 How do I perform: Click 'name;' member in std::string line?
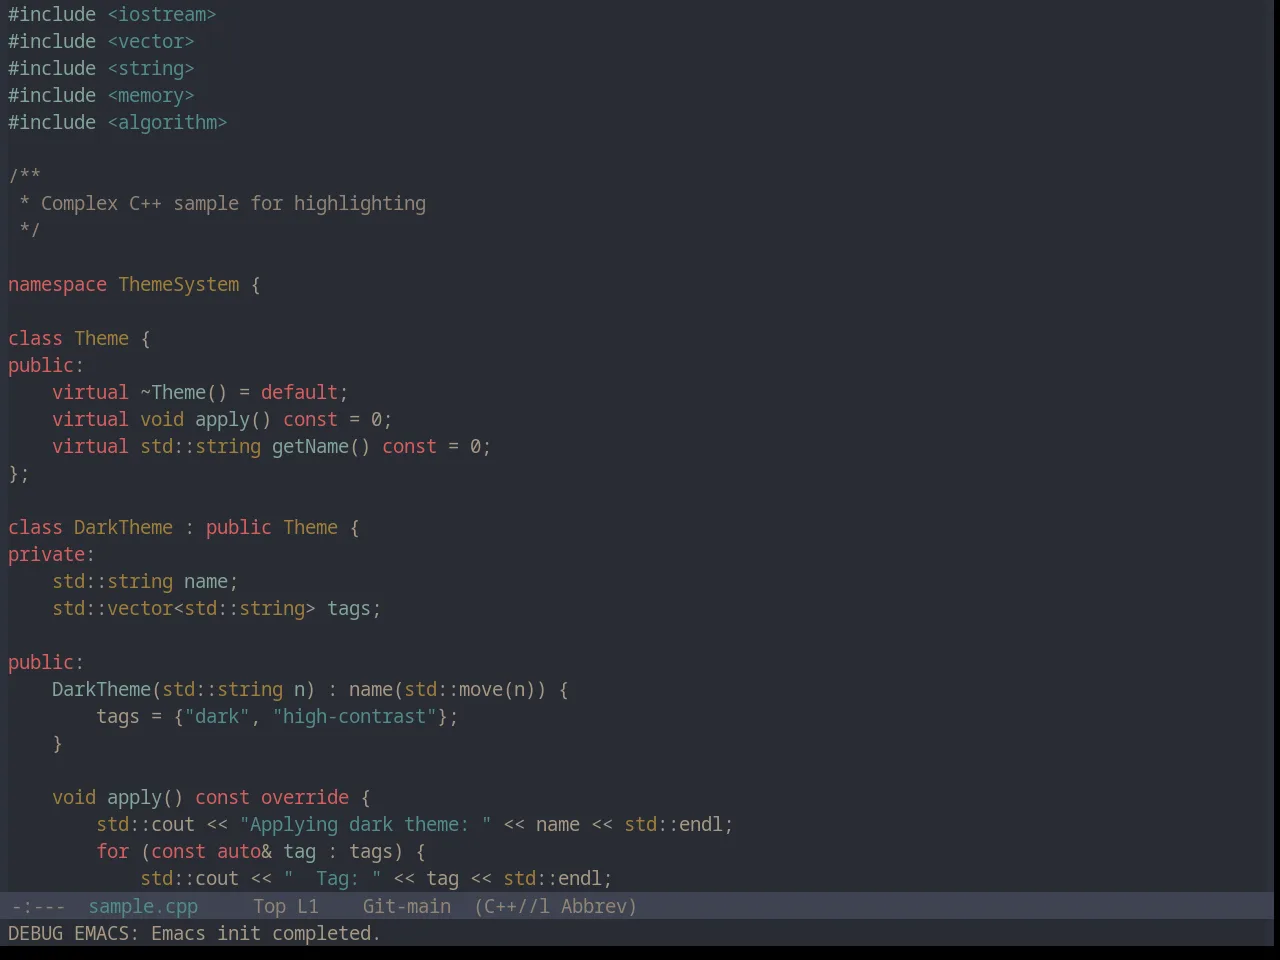click(x=211, y=581)
